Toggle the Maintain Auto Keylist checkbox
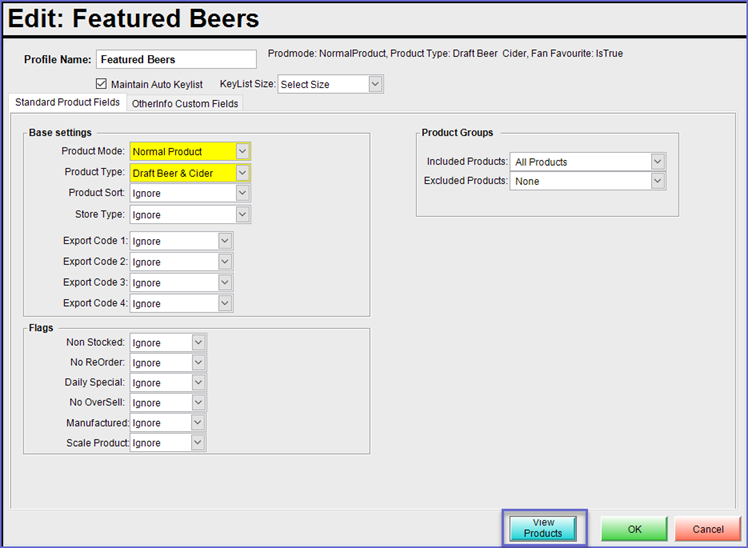The image size is (748, 548). [101, 84]
